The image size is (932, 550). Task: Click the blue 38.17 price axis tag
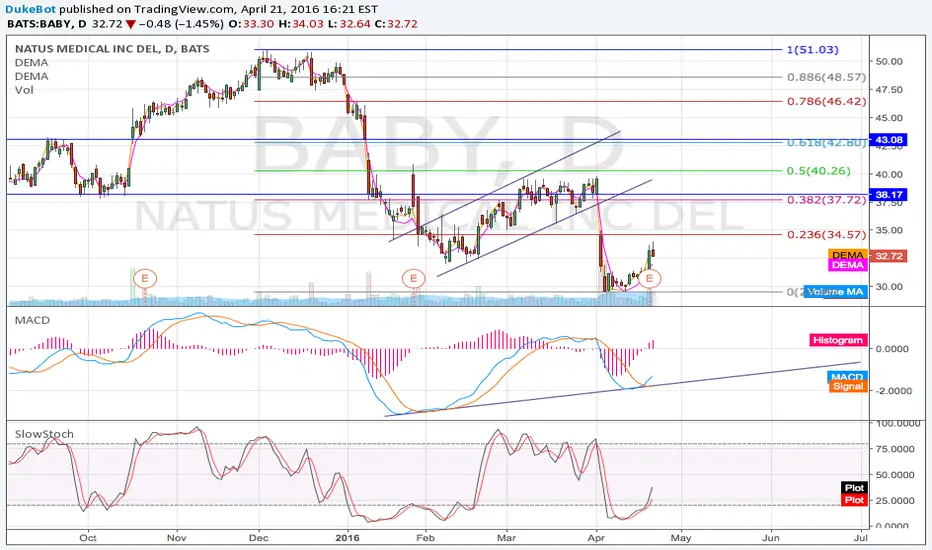[x=888, y=194]
